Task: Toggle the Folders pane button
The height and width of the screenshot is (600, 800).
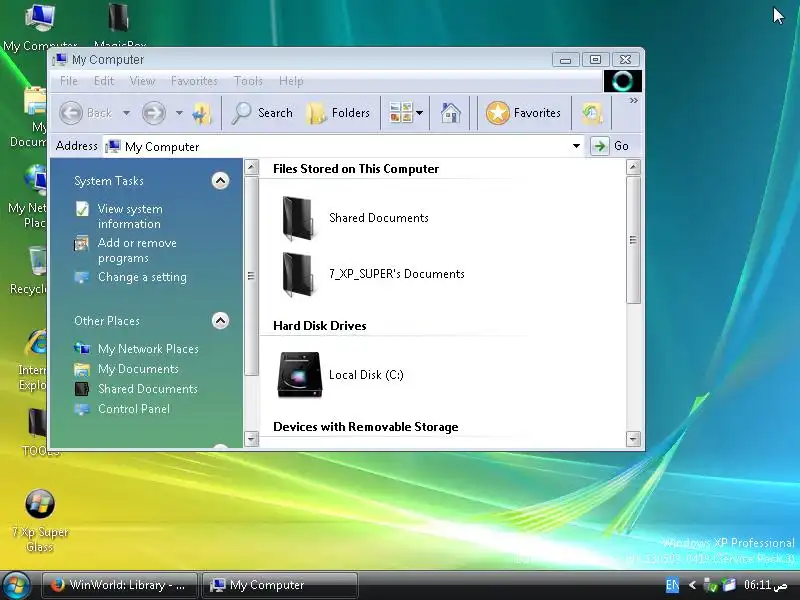Action: point(338,113)
